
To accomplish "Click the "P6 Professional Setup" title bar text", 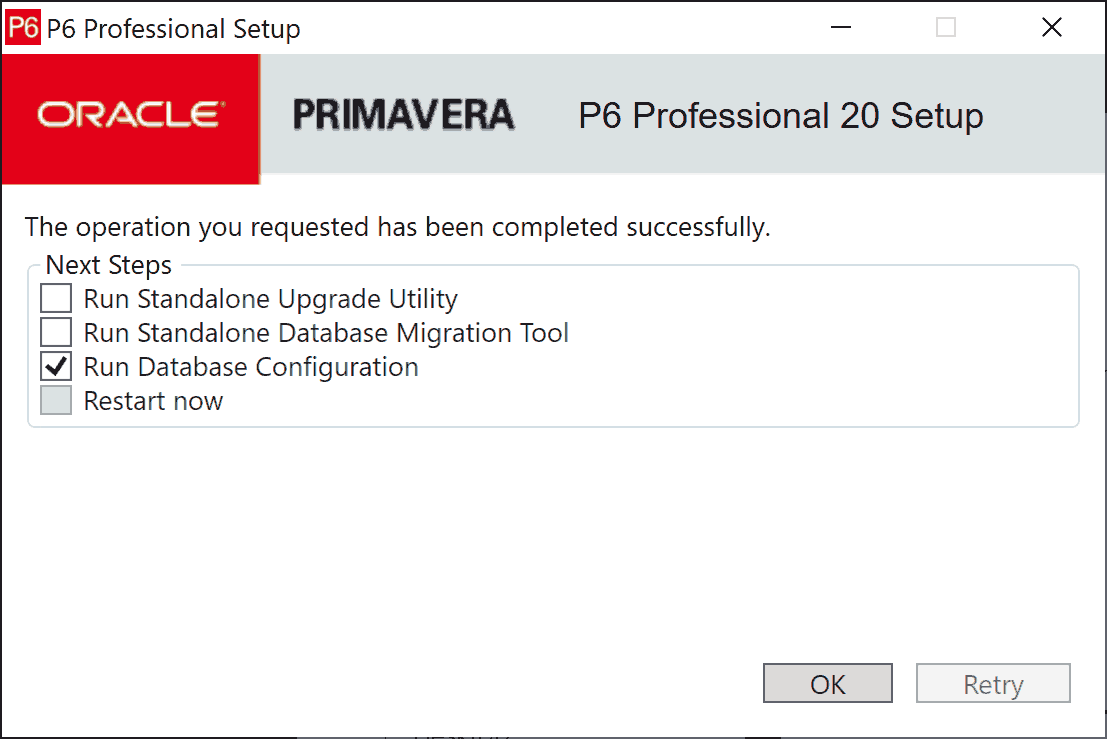I will pyautogui.click(x=192, y=29).
